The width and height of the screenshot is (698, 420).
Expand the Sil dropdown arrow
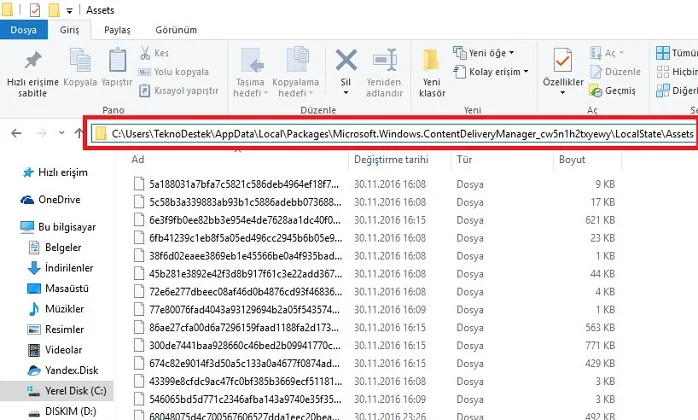click(346, 93)
